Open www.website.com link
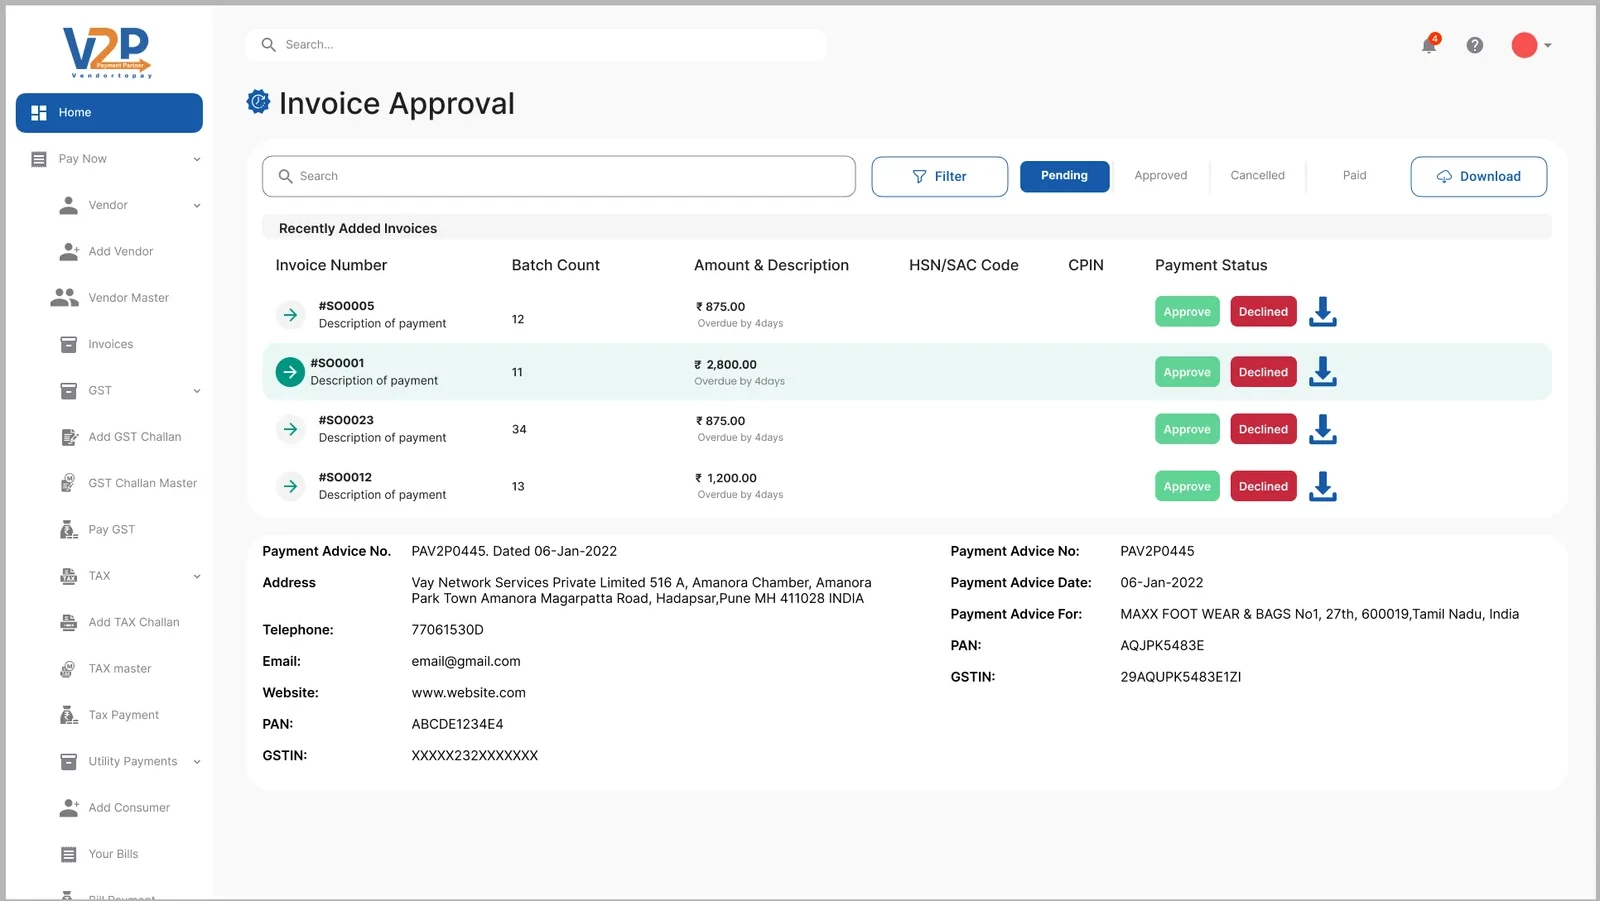This screenshot has height=901, width=1600. 468,692
